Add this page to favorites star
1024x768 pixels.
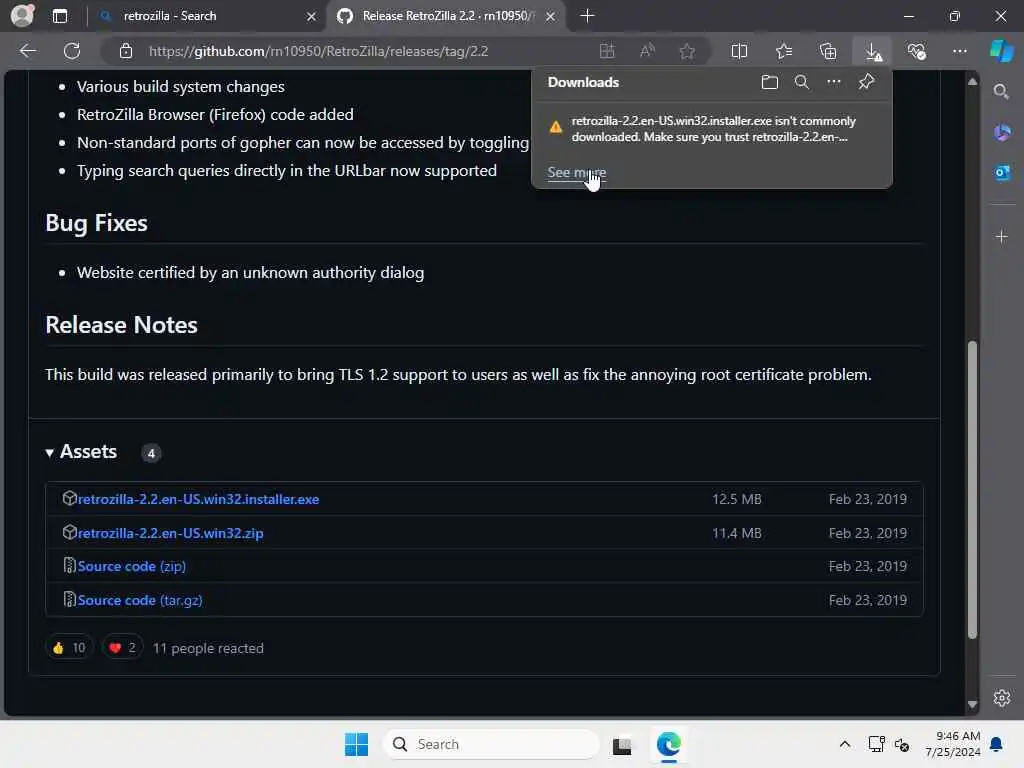click(x=687, y=51)
